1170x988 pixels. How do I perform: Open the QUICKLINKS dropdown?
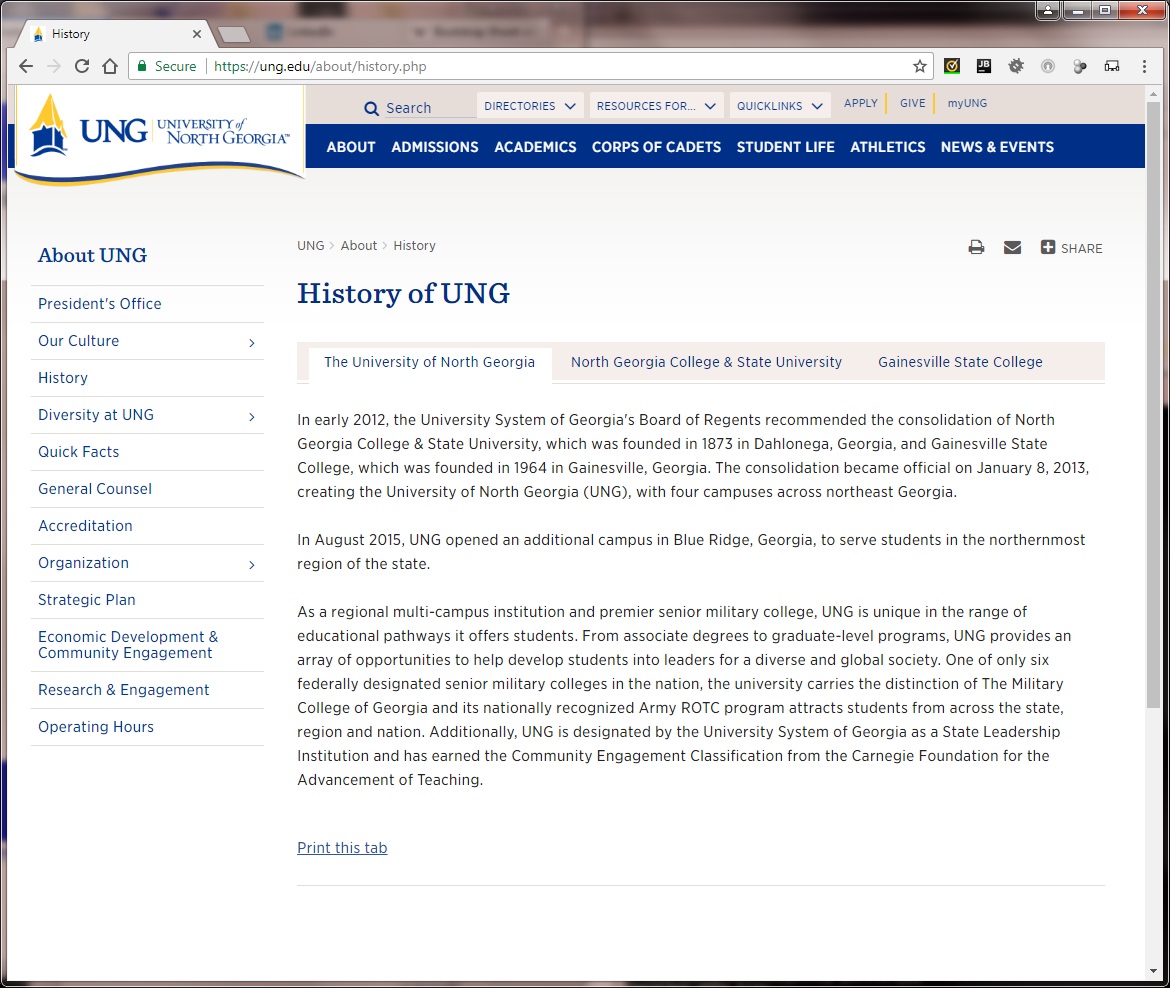(780, 106)
